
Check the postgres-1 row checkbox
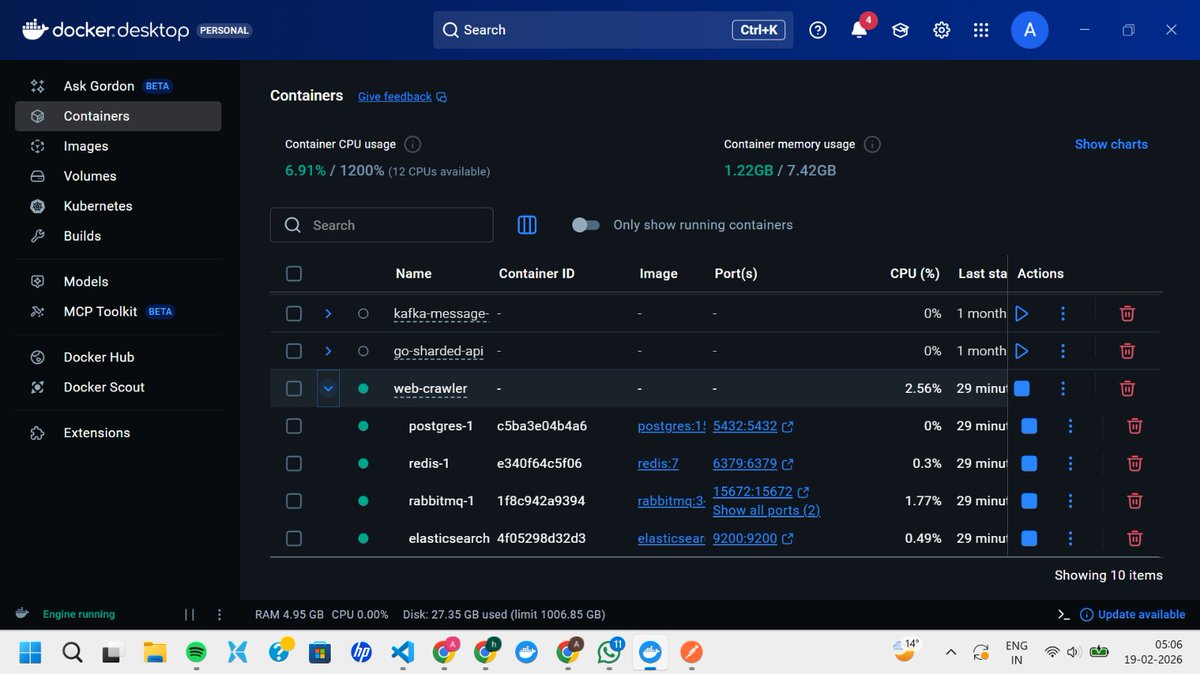click(294, 426)
